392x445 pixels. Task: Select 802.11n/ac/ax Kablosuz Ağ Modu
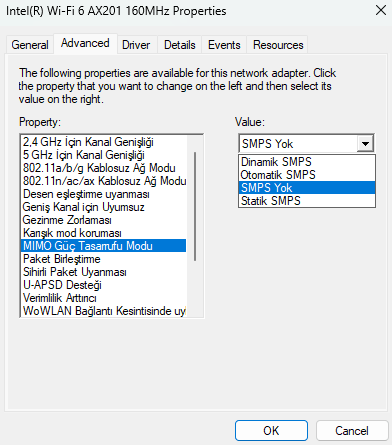(104, 181)
